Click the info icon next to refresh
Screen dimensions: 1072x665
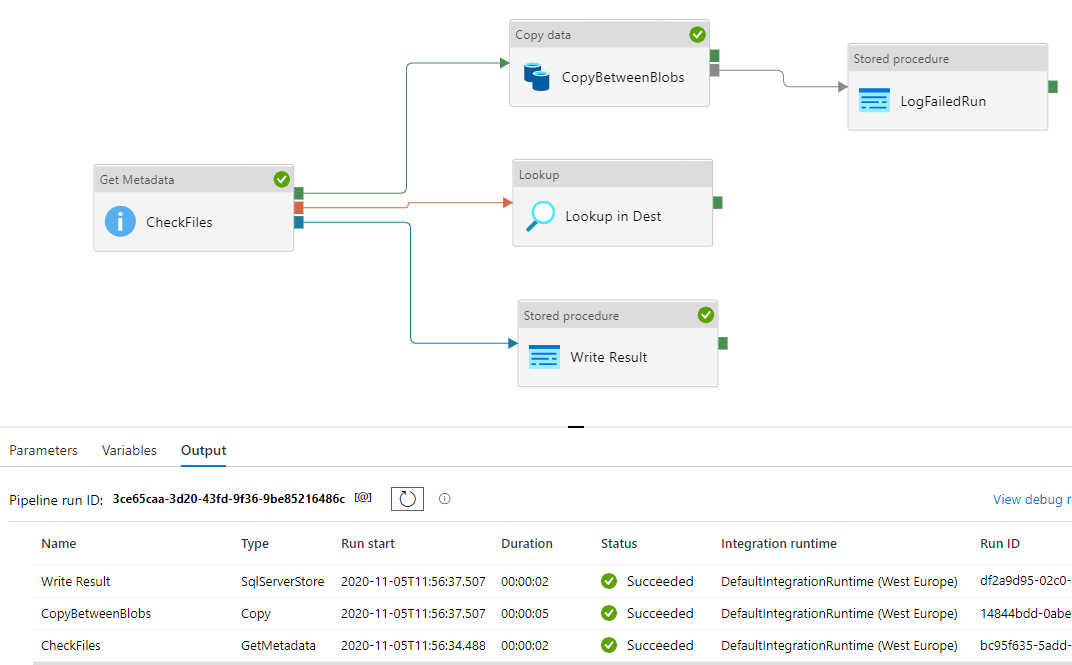pyautogui.click(x=445, y=498)
